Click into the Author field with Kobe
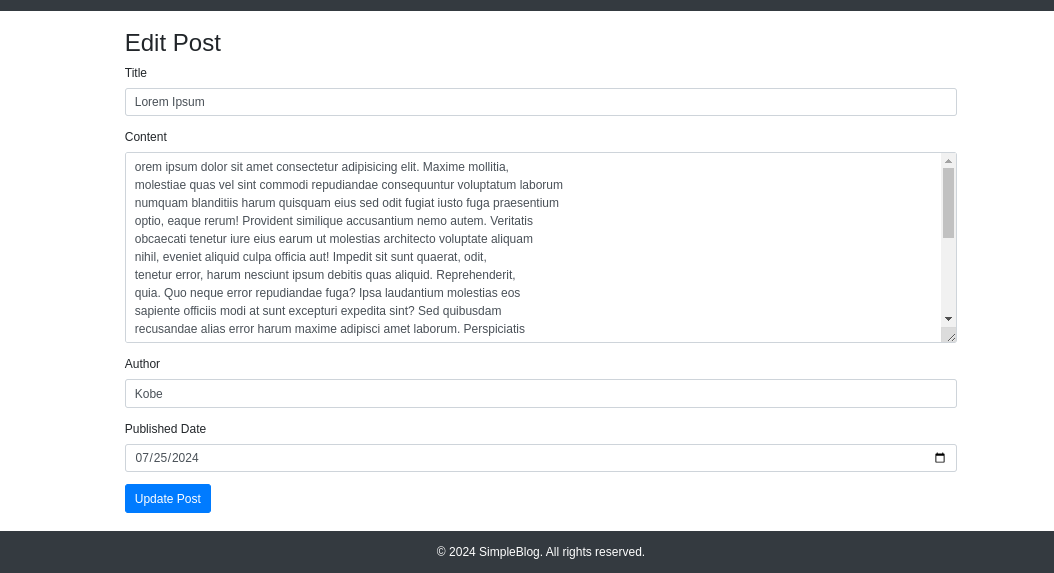1054x573 pixels. tap(540, 393)
